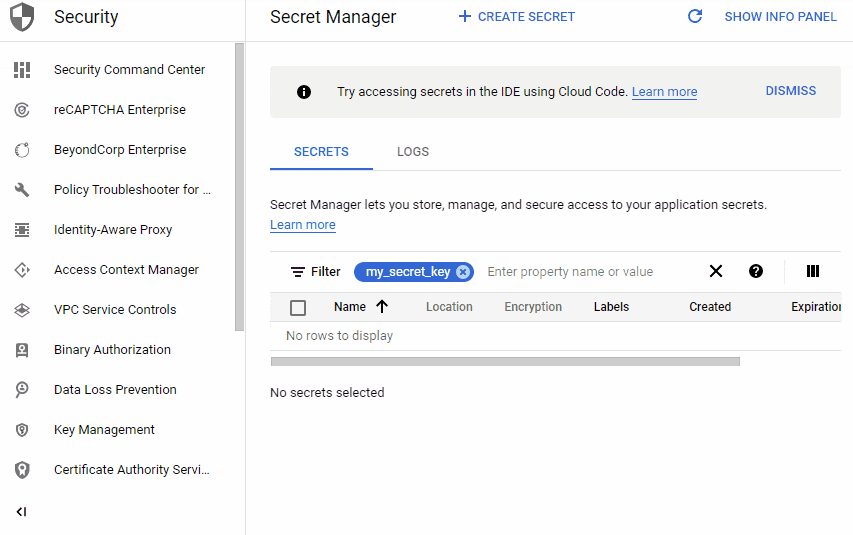Open Security Command Center page
This screenshot has width=853, height=535.
coord(129,70)
